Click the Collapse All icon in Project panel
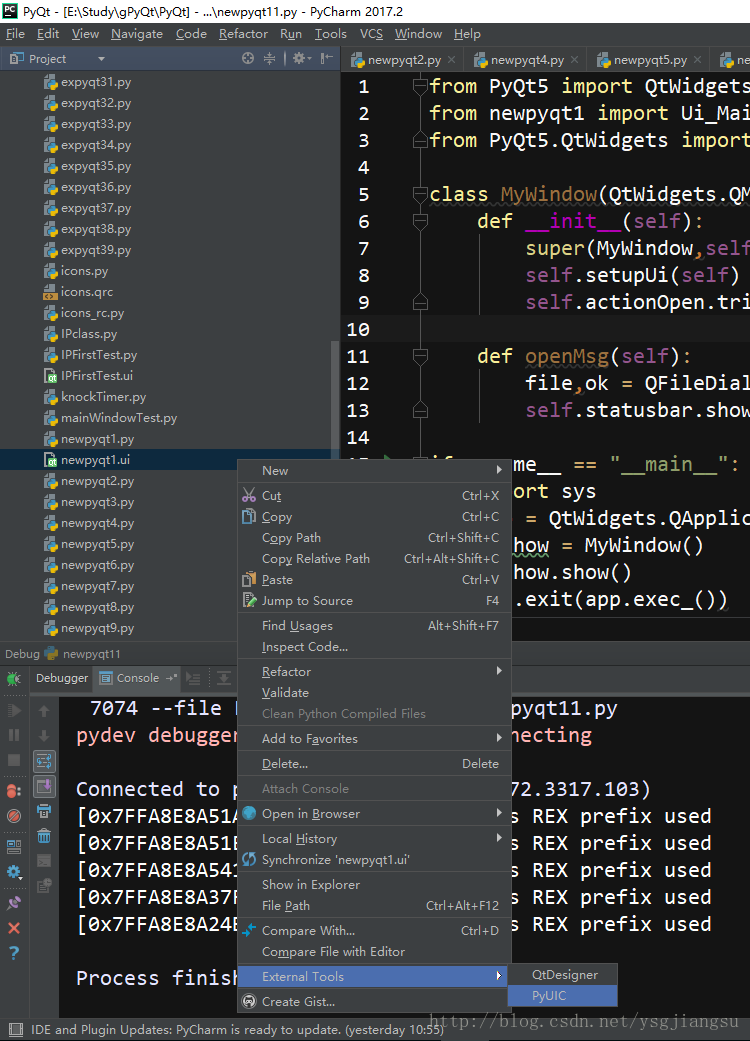The width and height of the screenshot is (750, 1041). (269, 58)
